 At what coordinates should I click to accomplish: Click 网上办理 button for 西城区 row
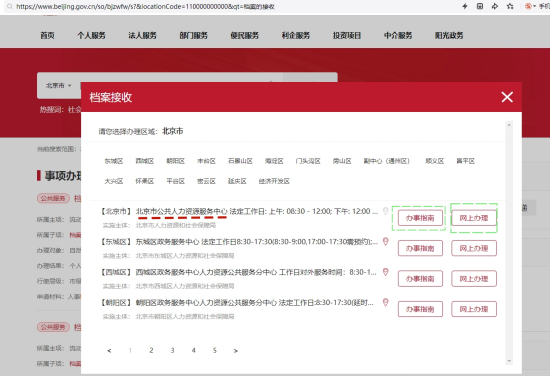(x=474, y=279)
